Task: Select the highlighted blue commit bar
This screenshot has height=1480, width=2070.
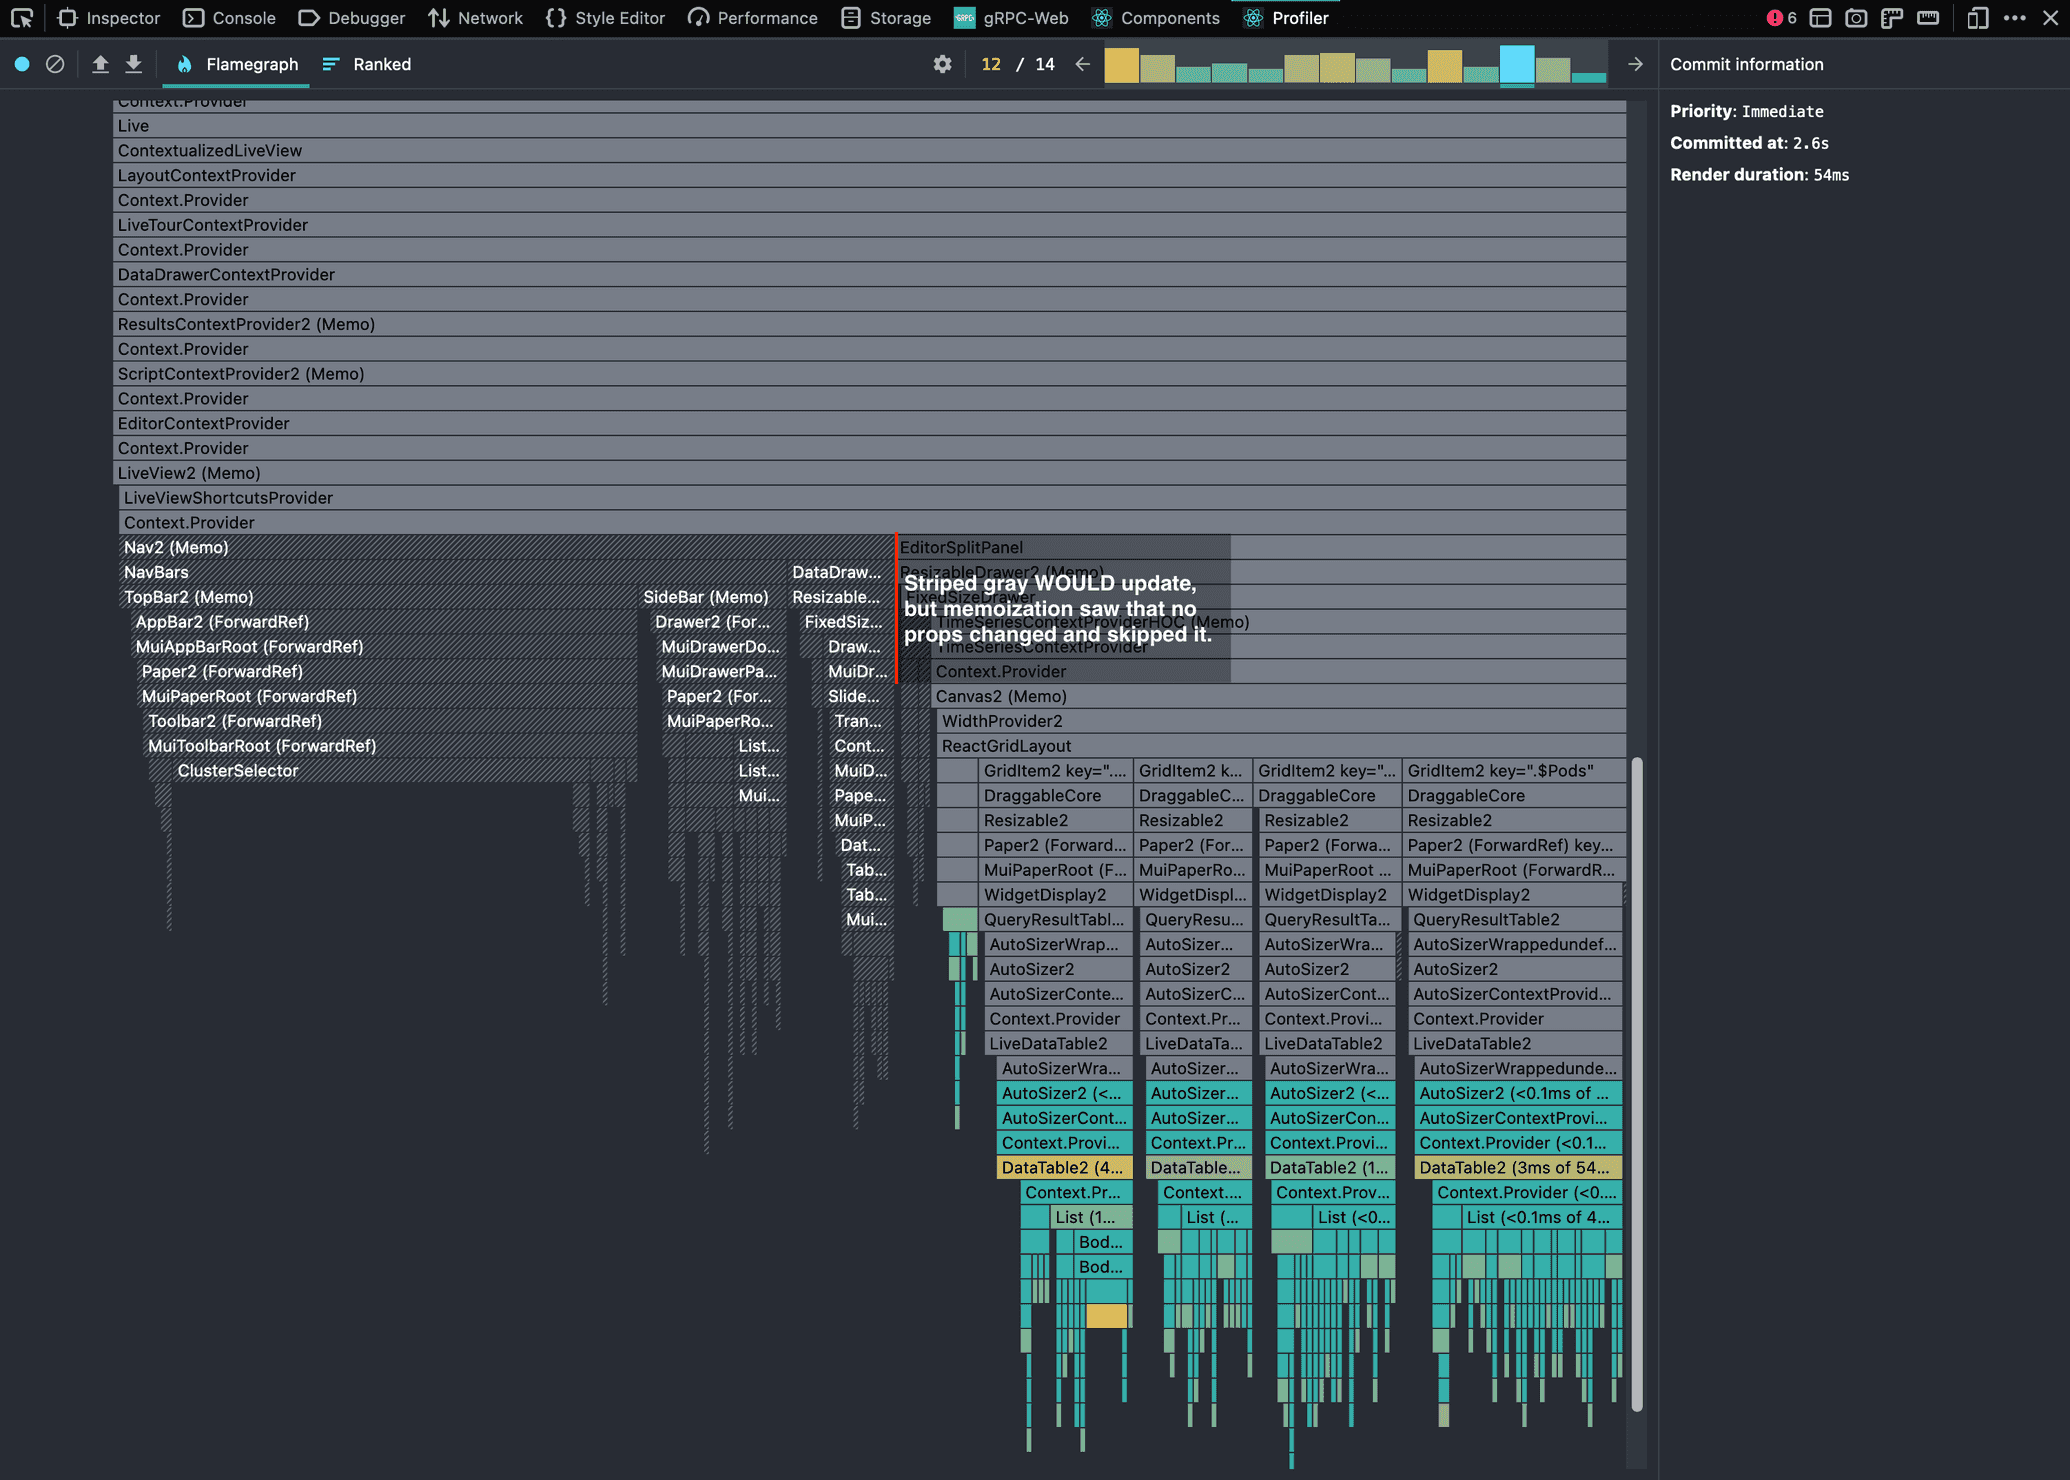Action: [1516, 65]
